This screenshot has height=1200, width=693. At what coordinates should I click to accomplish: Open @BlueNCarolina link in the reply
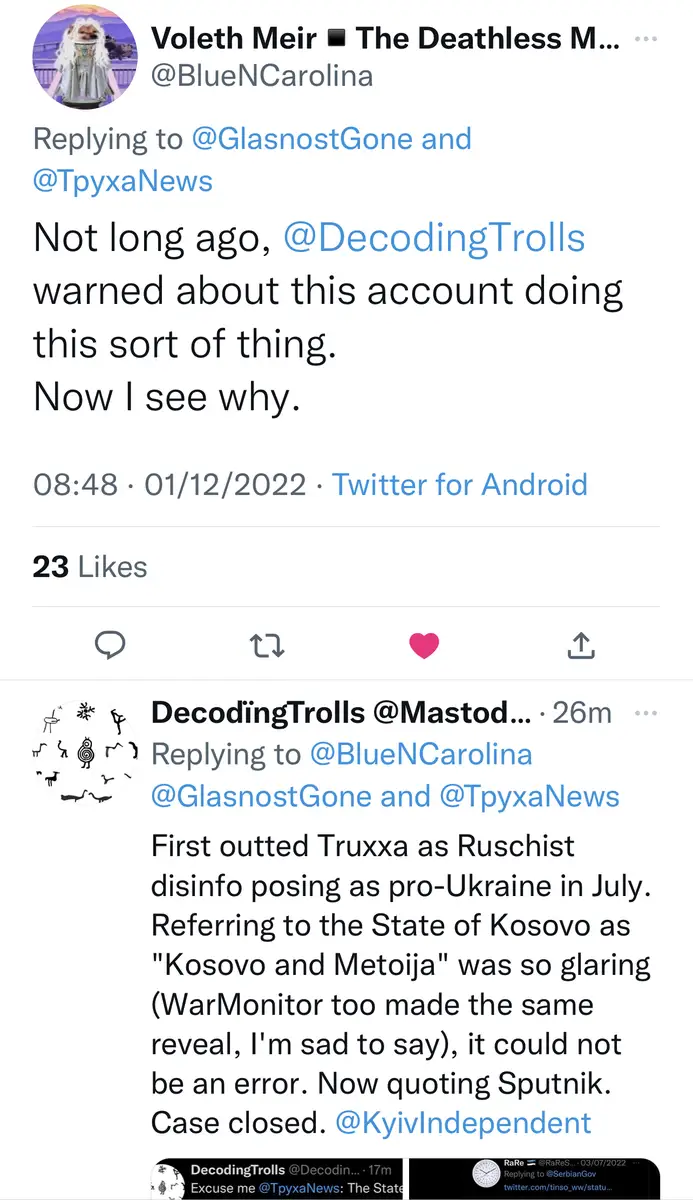pyautogui.click(x=421, y=754)
